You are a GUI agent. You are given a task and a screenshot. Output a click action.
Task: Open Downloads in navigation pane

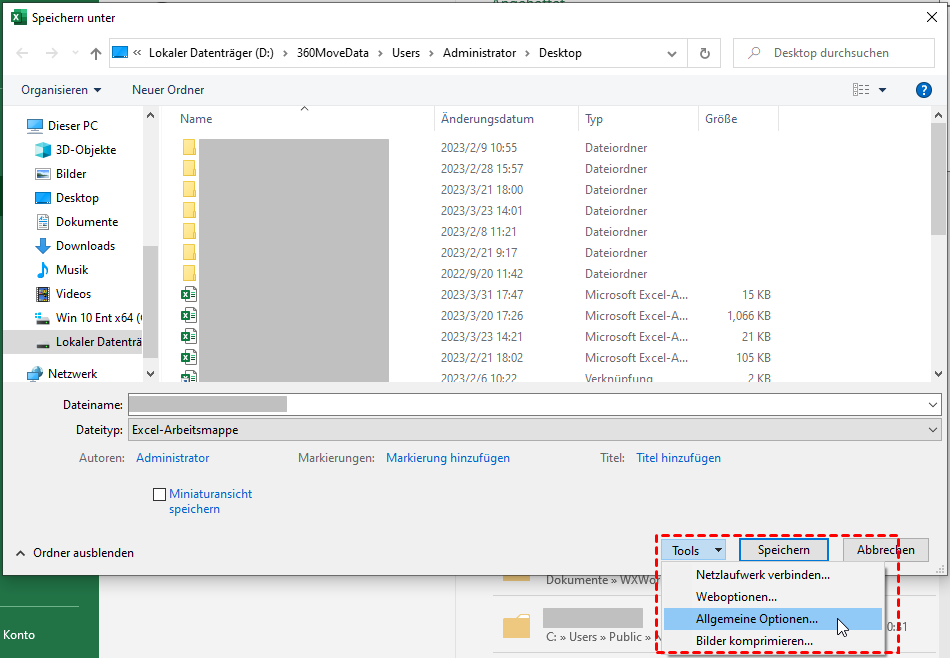click(85, 246)
